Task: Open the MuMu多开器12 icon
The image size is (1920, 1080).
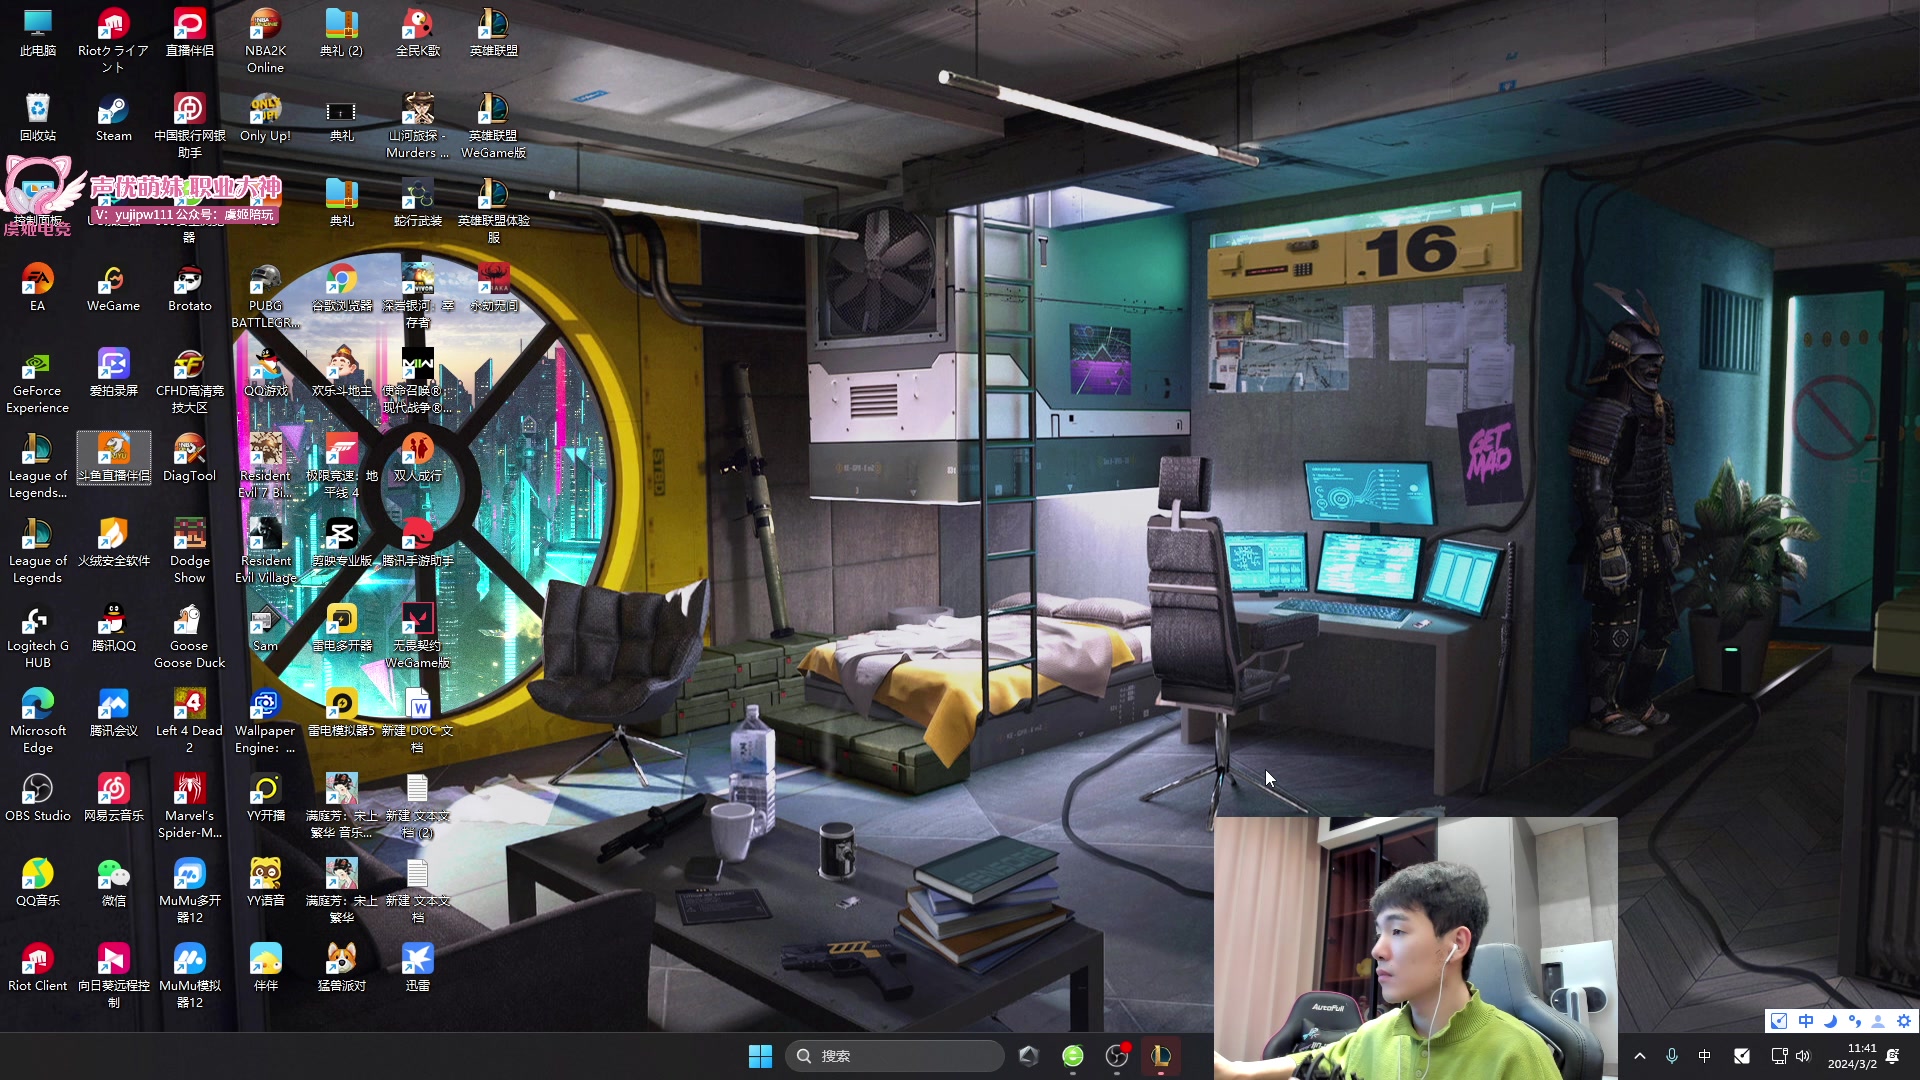Action: [189, 892]
